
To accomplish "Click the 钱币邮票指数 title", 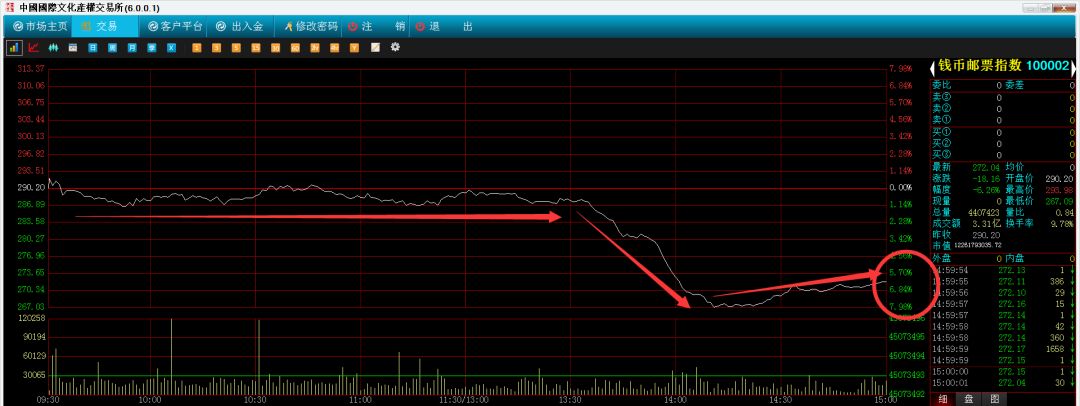I will pyautogui.click(x=980, y=67).
